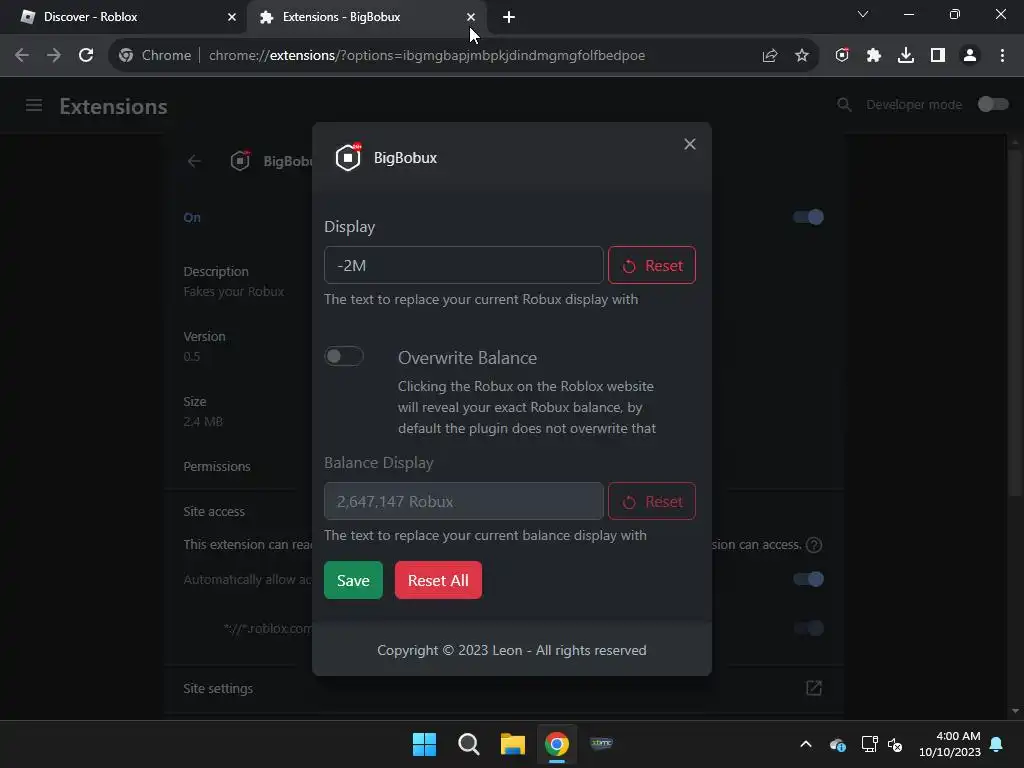Image resolution: width=1024 pixels, height=768 pixels.
Task: Click the BigBobux logo in the dialog
Action: click(348, 157)
